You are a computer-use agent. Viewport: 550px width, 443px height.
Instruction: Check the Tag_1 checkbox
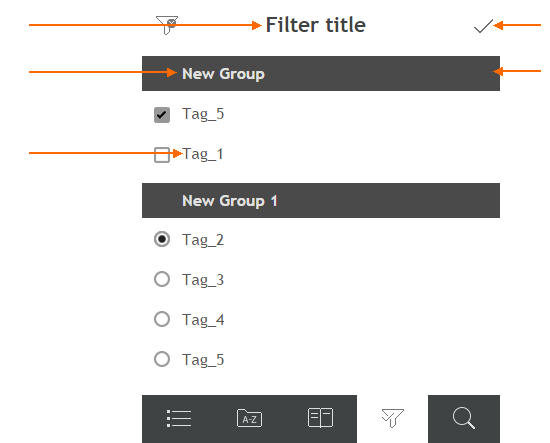pos(162,155)
